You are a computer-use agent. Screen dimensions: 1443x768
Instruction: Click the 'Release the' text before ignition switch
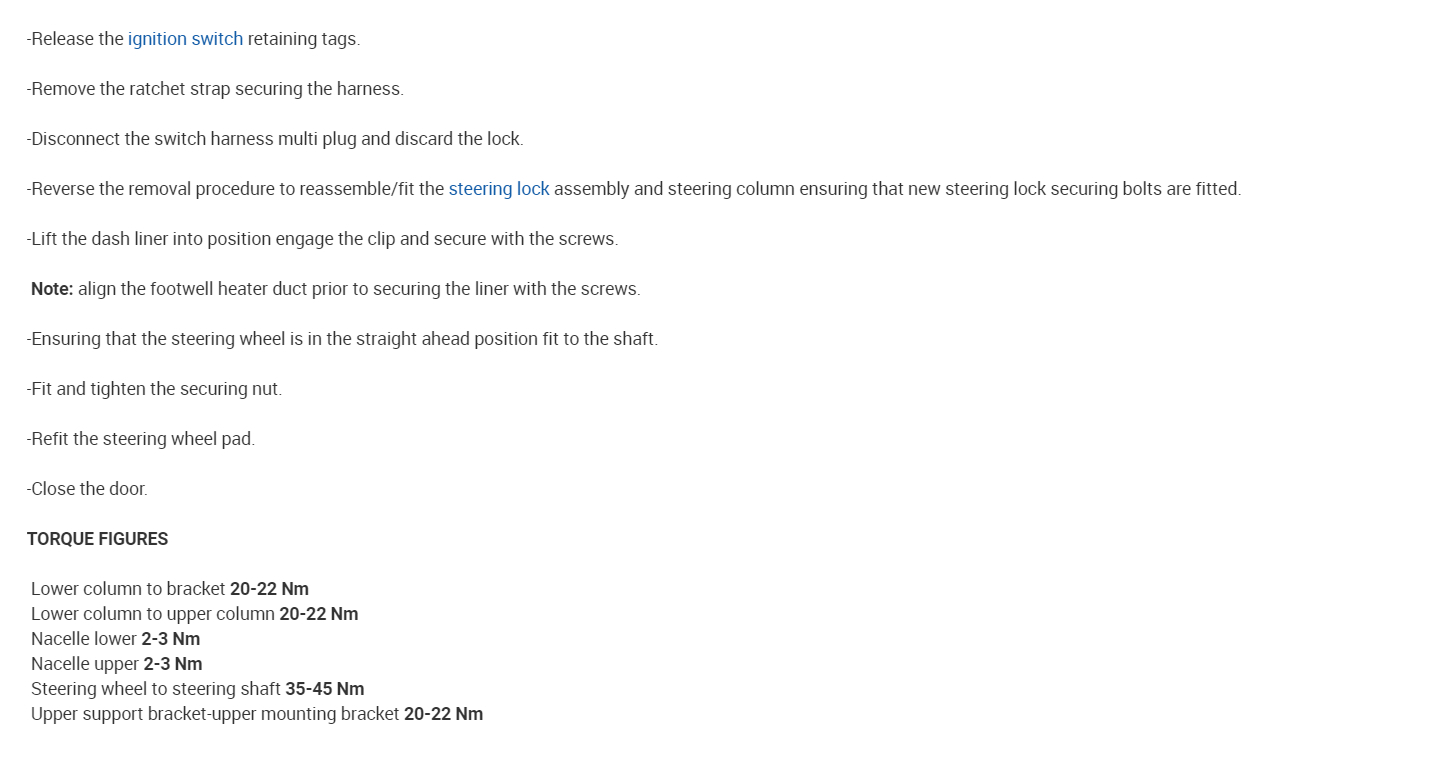click(76, 39)
